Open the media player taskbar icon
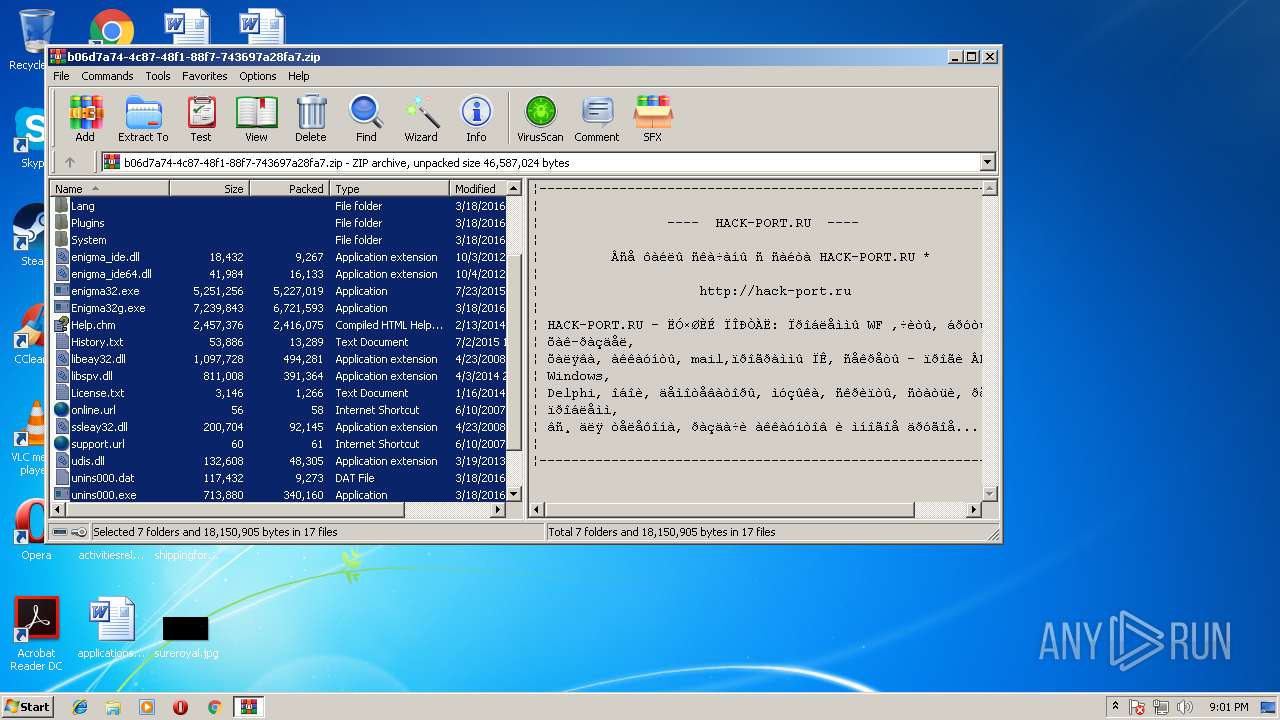The image size is (1280, 720). point(147,707)
